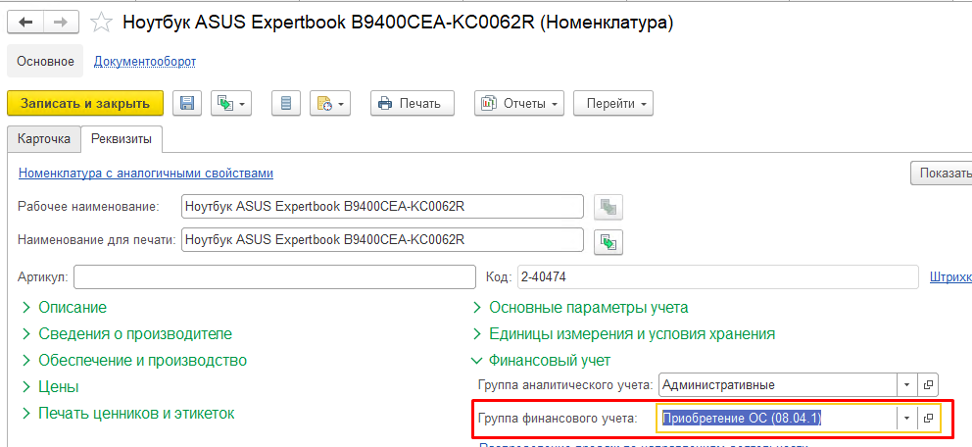Go forward with the right arrow button
972x447 pixels.
click(61, 23)
